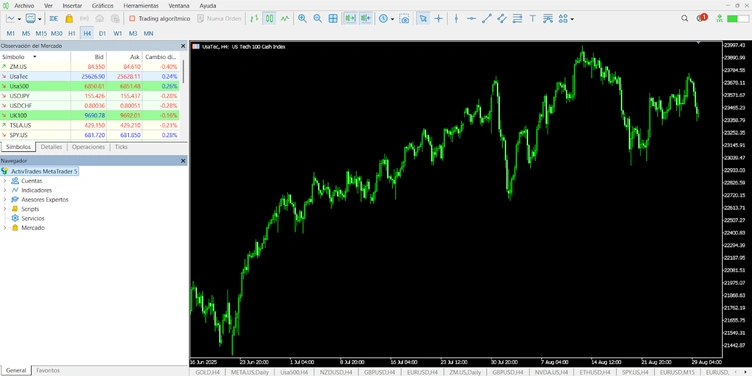Screen dimensions: 752x376
Task: Switch to the GOLD,H4 chart tab
Action: 208,372
